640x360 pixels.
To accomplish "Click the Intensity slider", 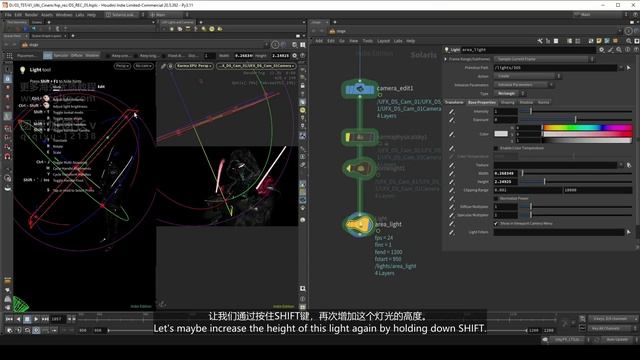I will (x=576, y=111).
